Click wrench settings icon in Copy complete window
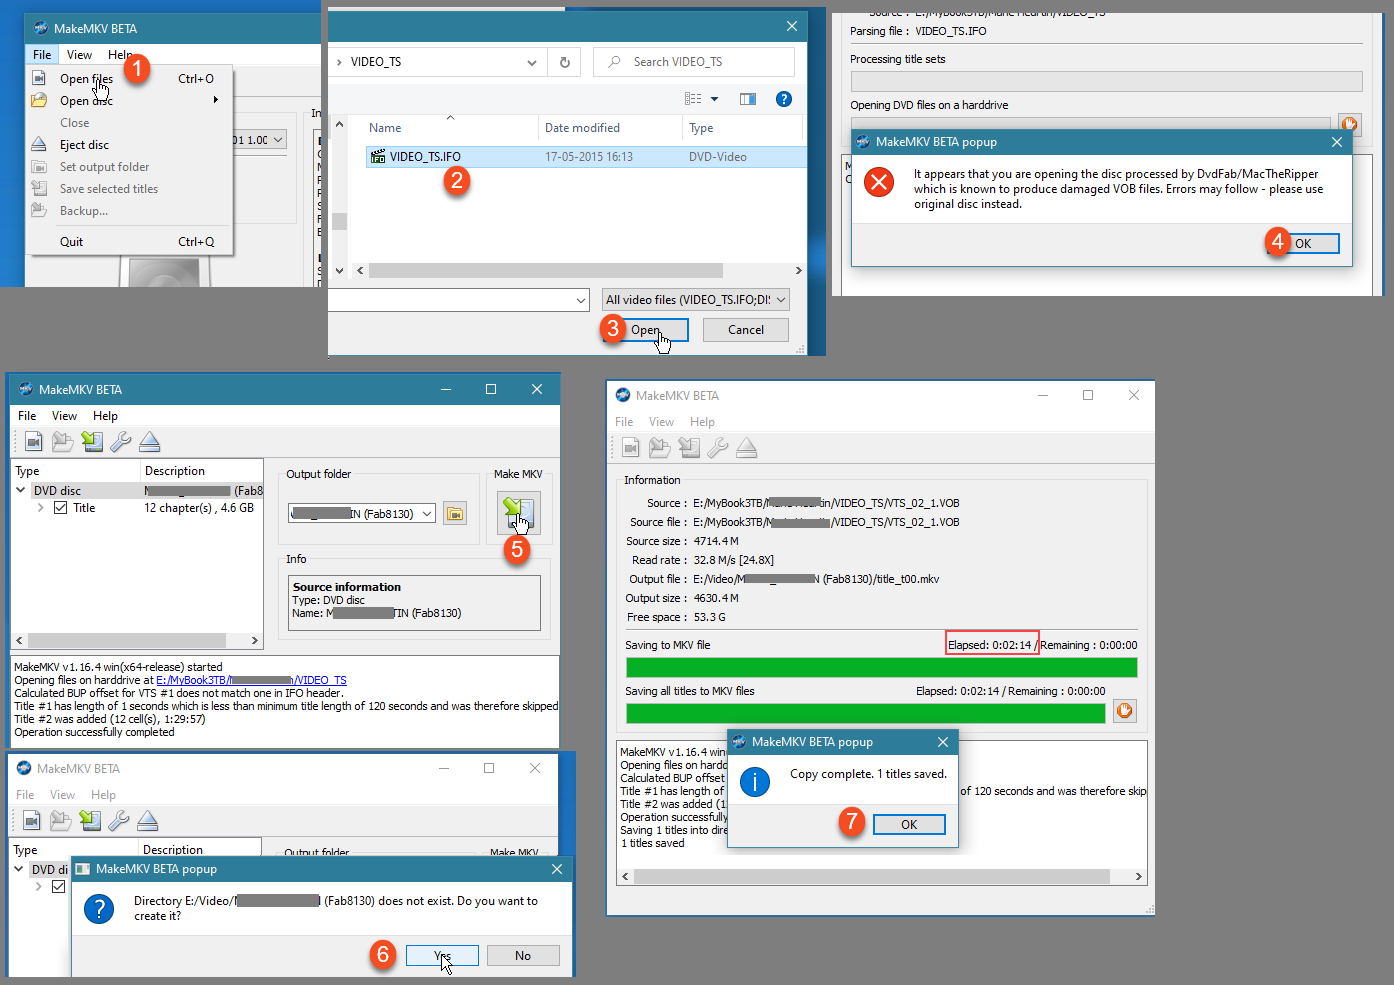Viewport: 1394px width, 985px height. 718,447
